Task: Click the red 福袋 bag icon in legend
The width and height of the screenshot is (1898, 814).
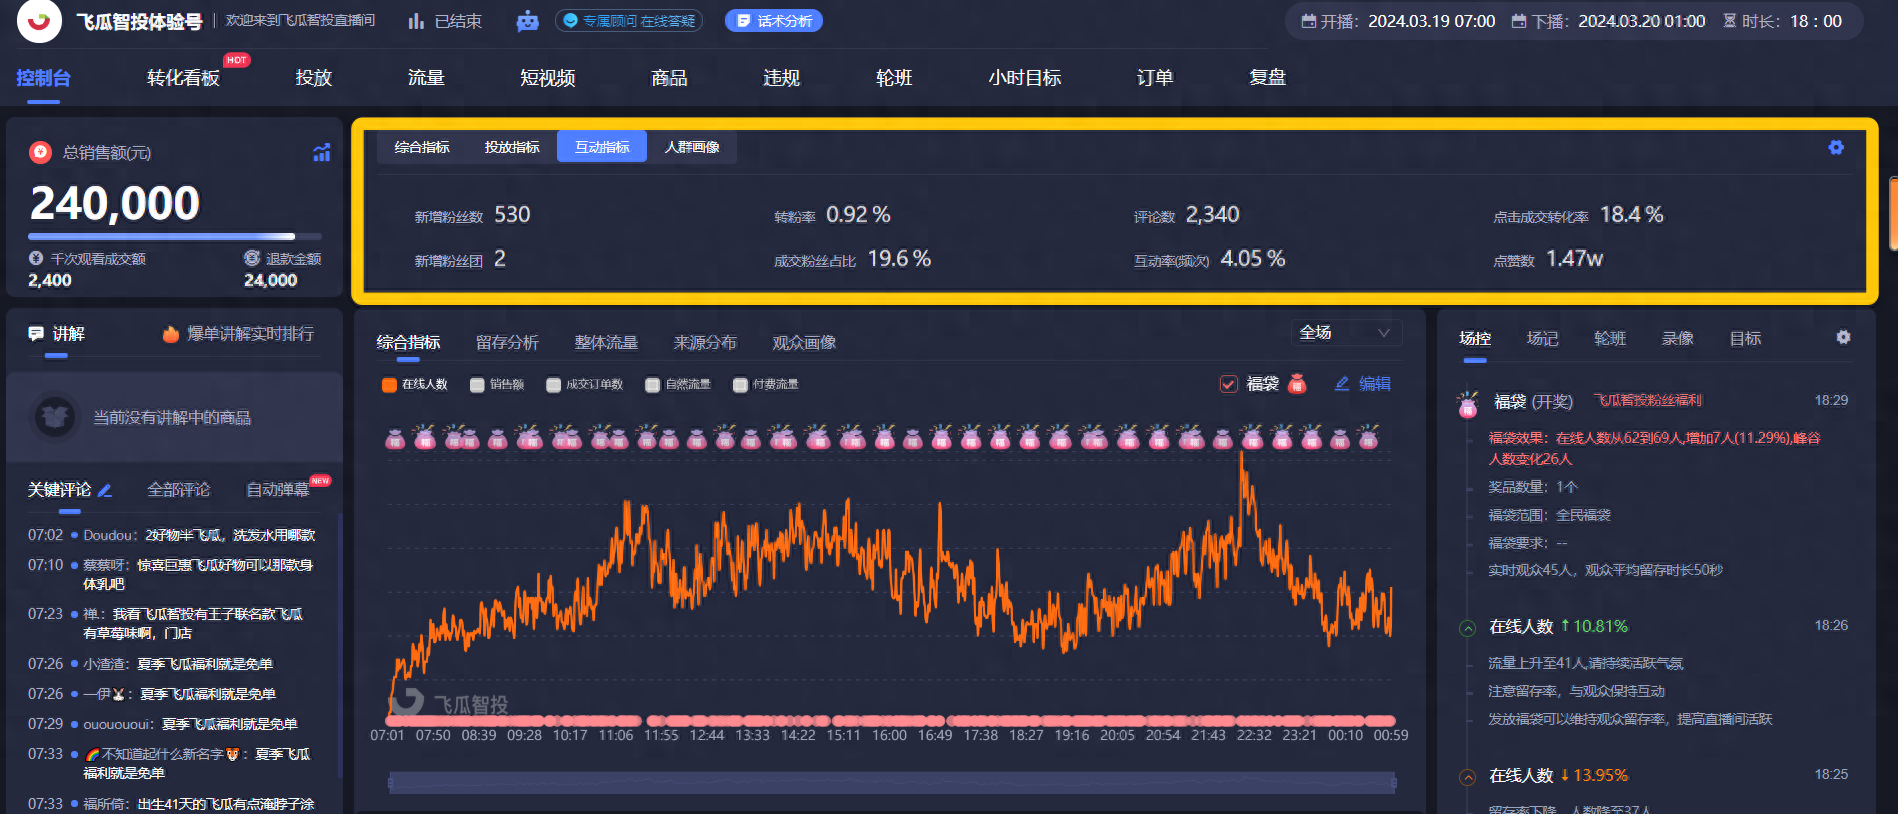Action: tap(1297, 383)
